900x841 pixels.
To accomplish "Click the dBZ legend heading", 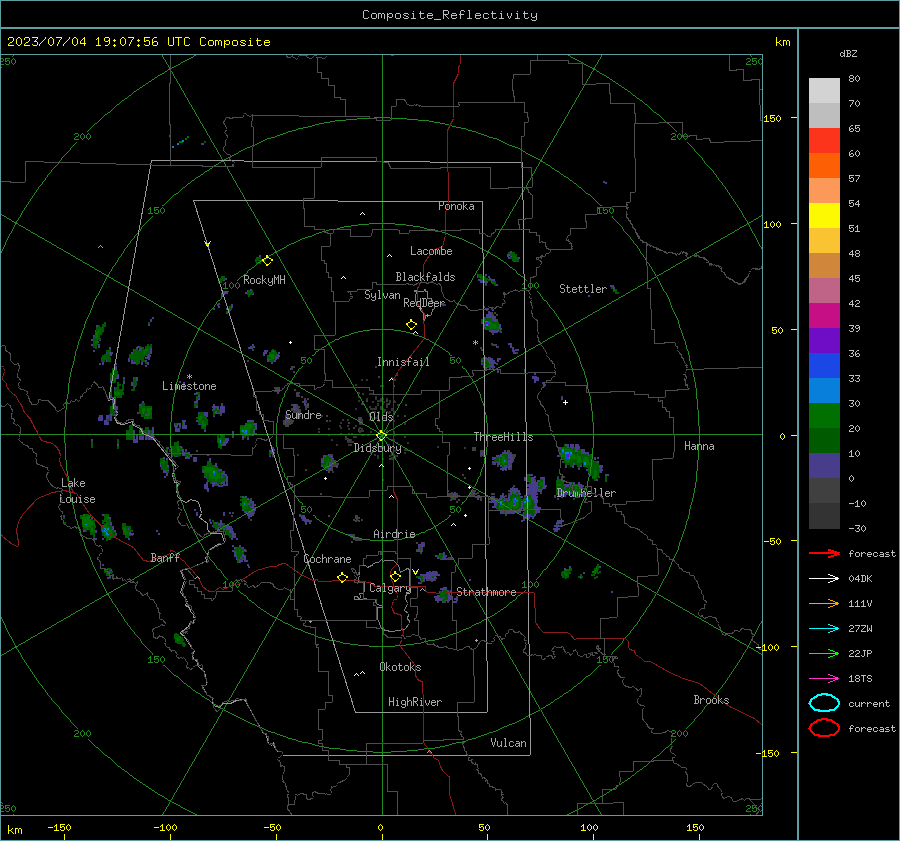I will tap(848, 54).
